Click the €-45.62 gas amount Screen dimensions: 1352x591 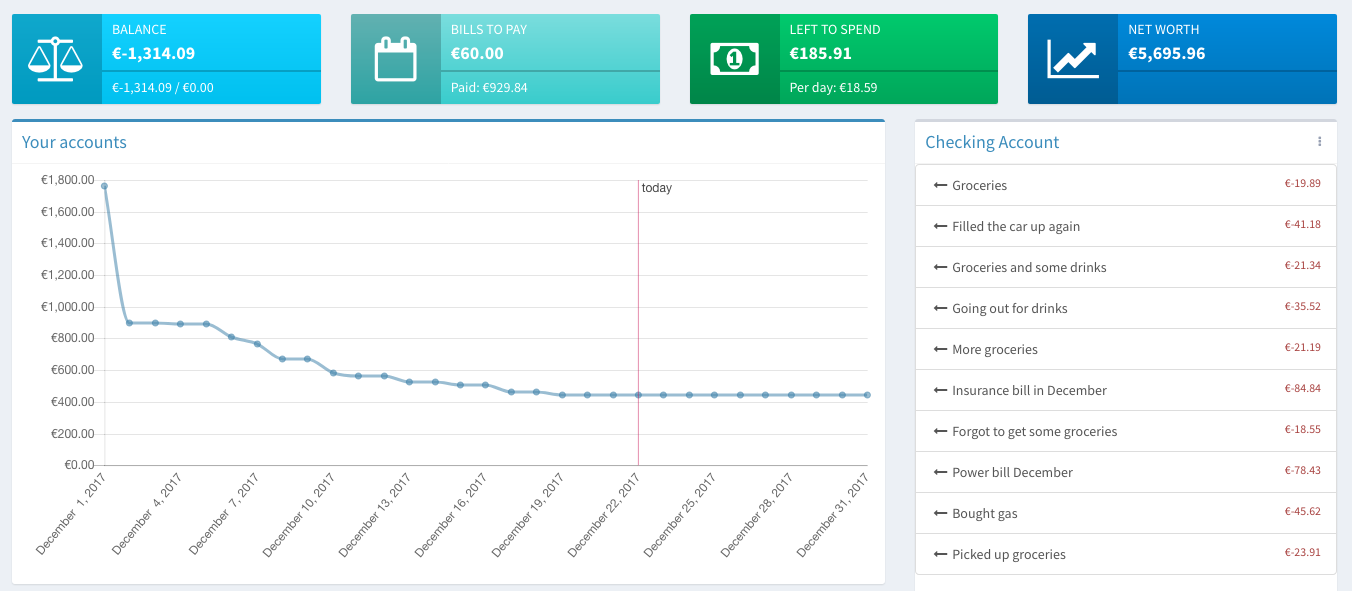coord(1302,511)
